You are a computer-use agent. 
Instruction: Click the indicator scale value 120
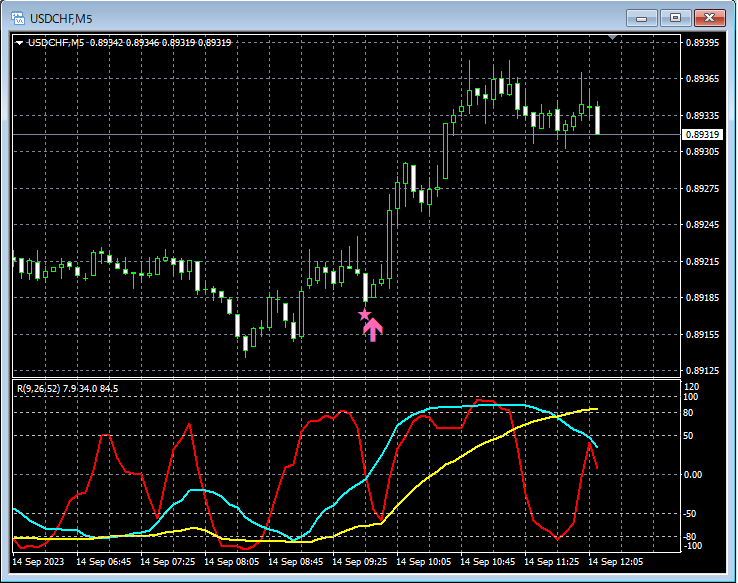pyautogui.click(x=691, y=387)
